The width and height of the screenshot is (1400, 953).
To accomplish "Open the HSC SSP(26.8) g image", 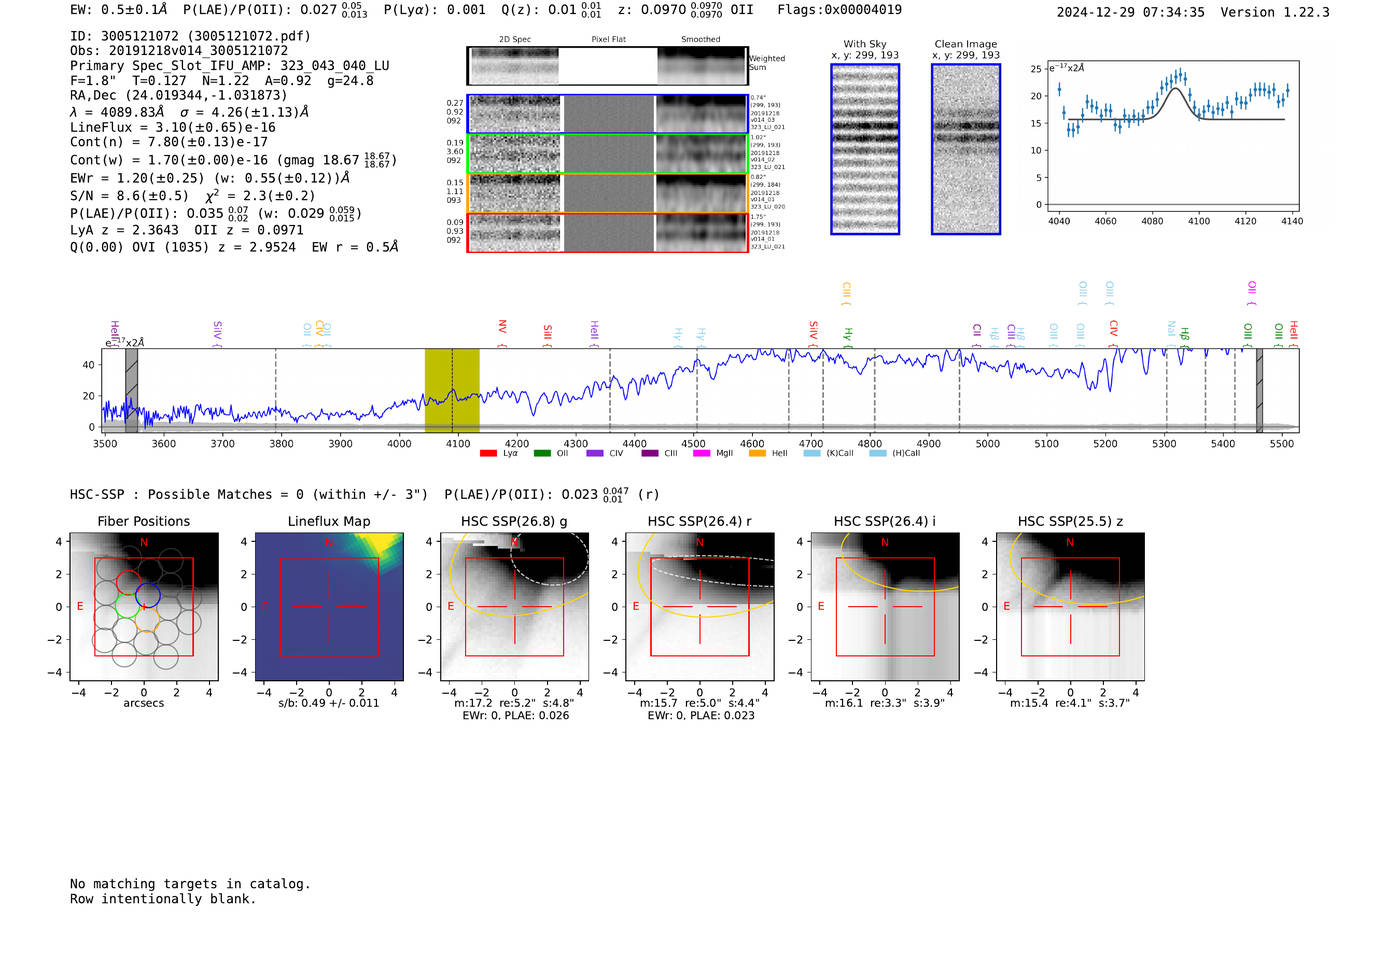I will (x=515, y=606).
